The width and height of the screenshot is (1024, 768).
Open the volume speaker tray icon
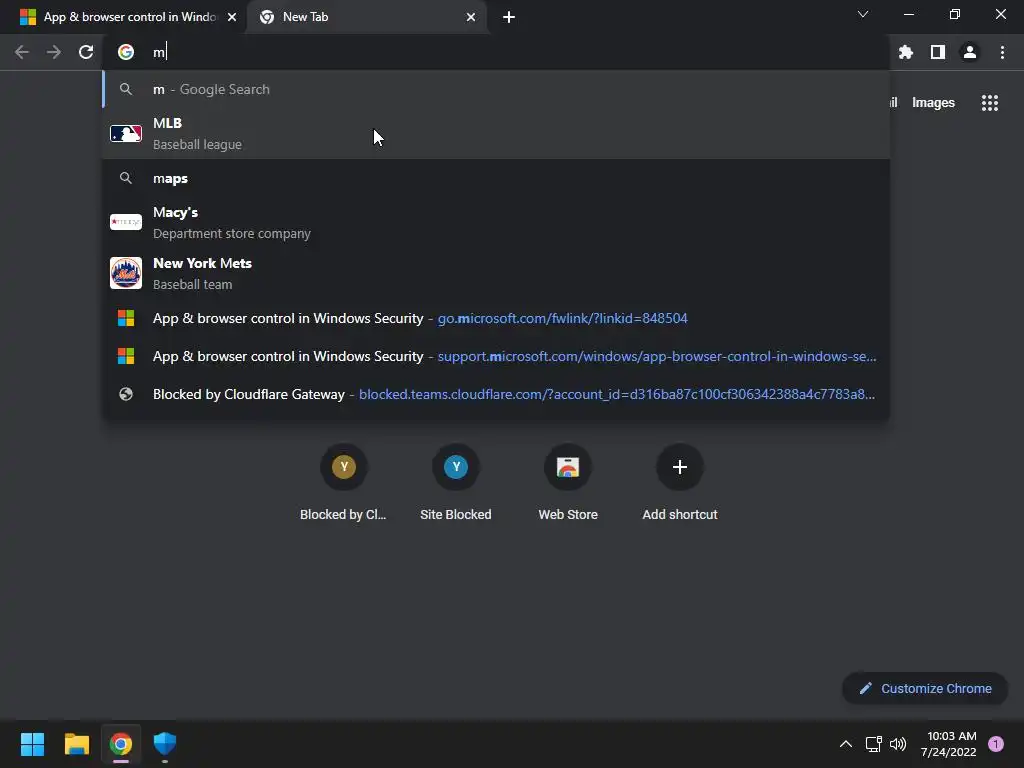coord(898,744)
